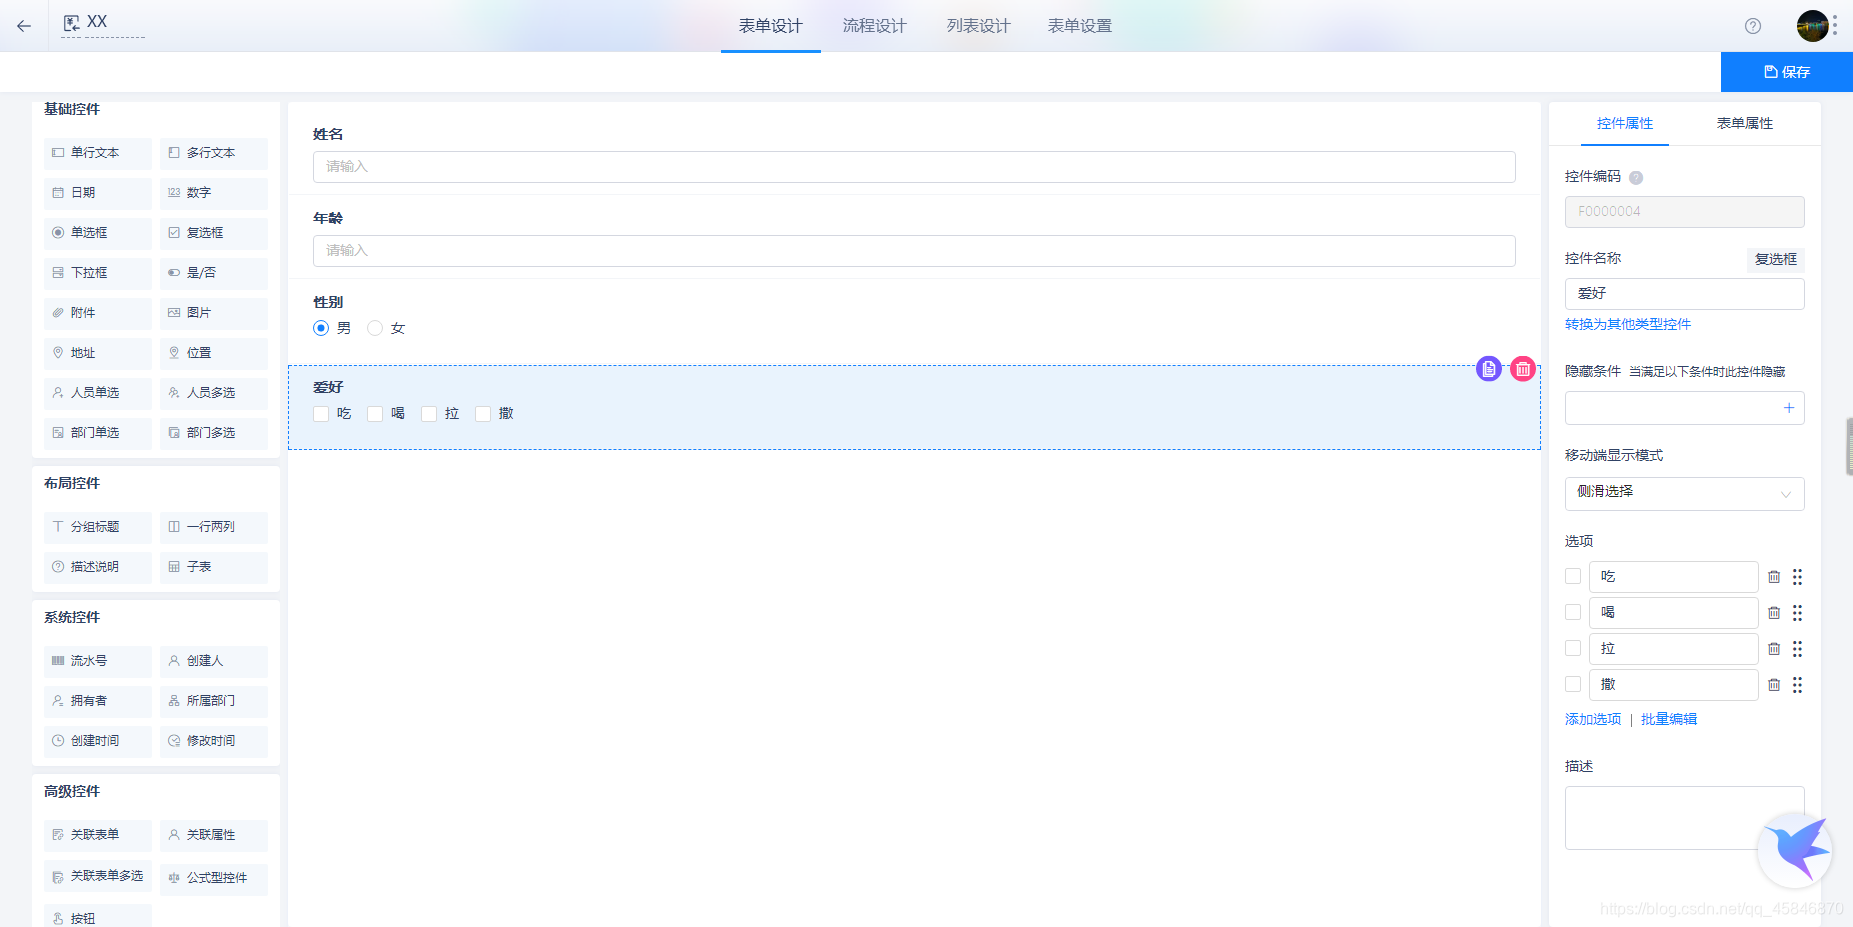
Task: Click the 姓名 input field
Action: tap(914, 167)
